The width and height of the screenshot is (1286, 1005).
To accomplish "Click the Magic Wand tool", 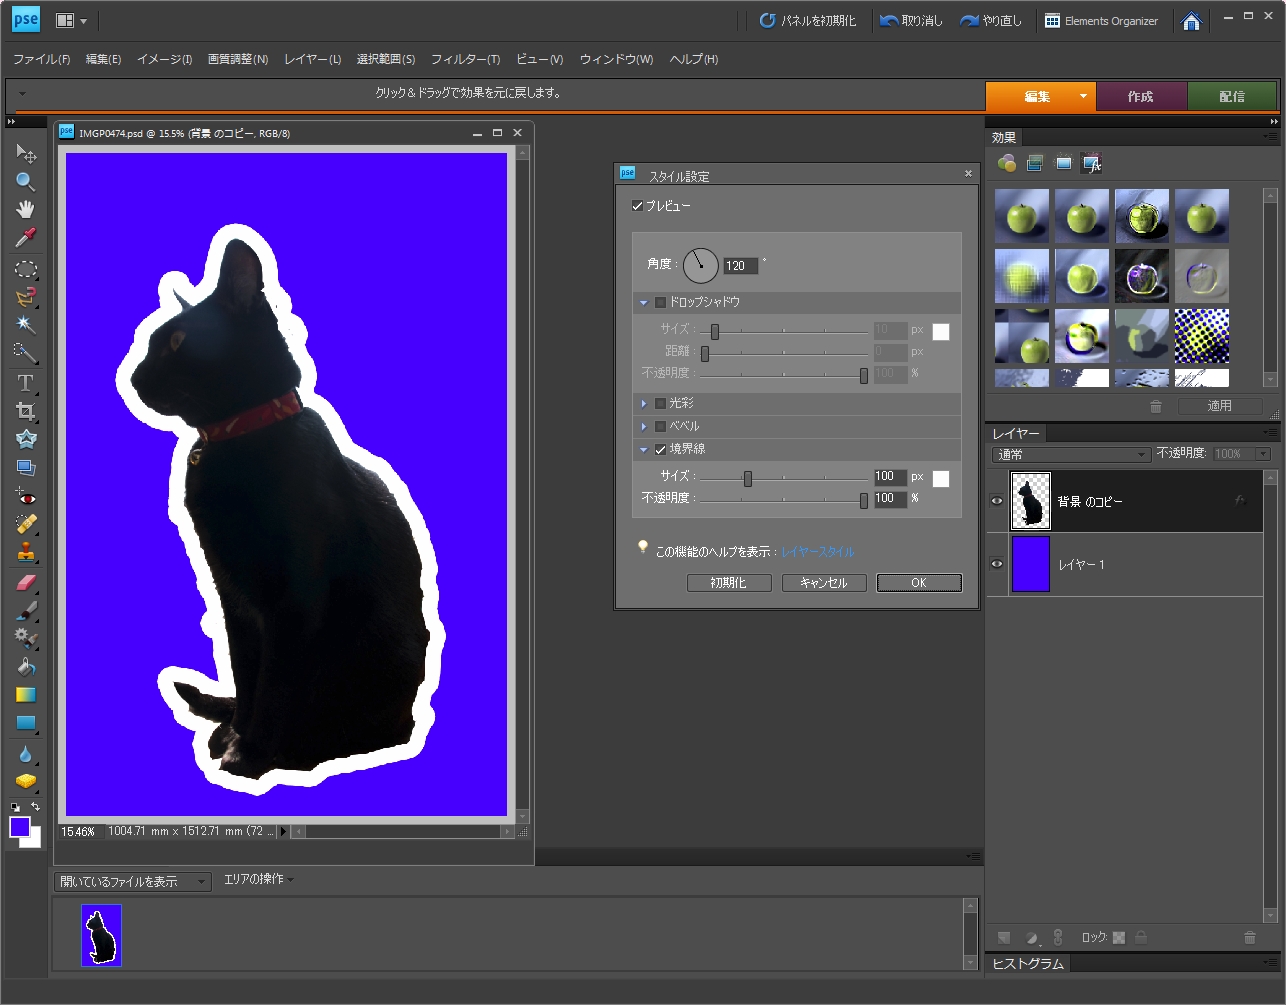I will click(x=26, y=325).
